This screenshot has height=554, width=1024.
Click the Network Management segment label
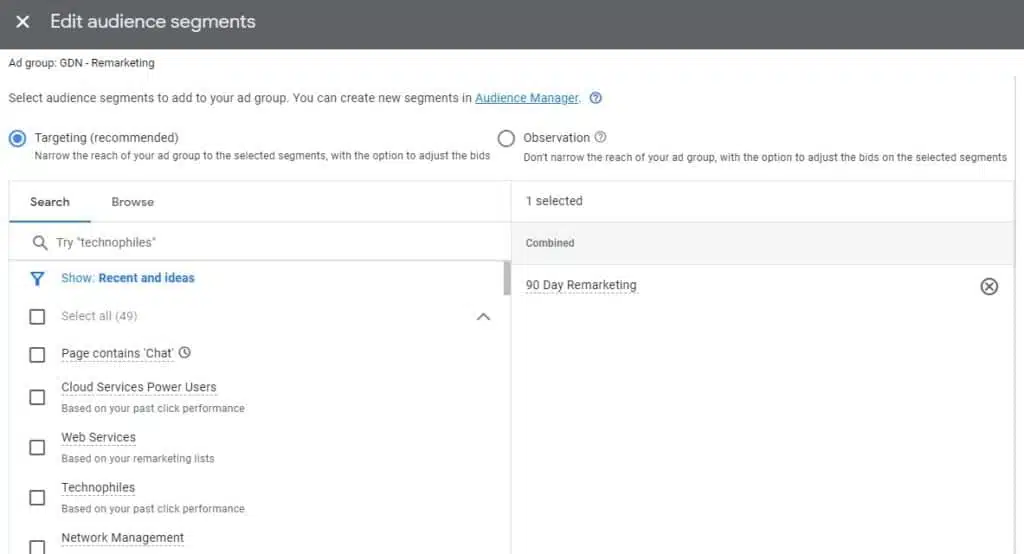pyautogui.click(x=123, y=538)
